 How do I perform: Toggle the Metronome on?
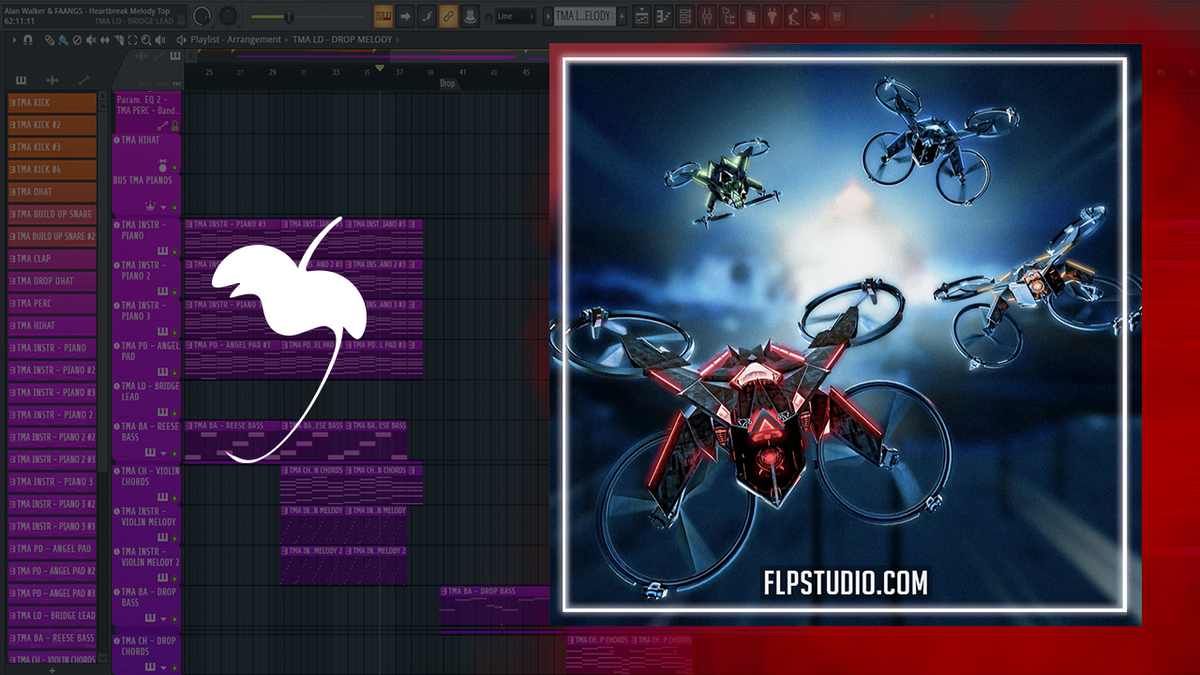(x=470, y=16)
